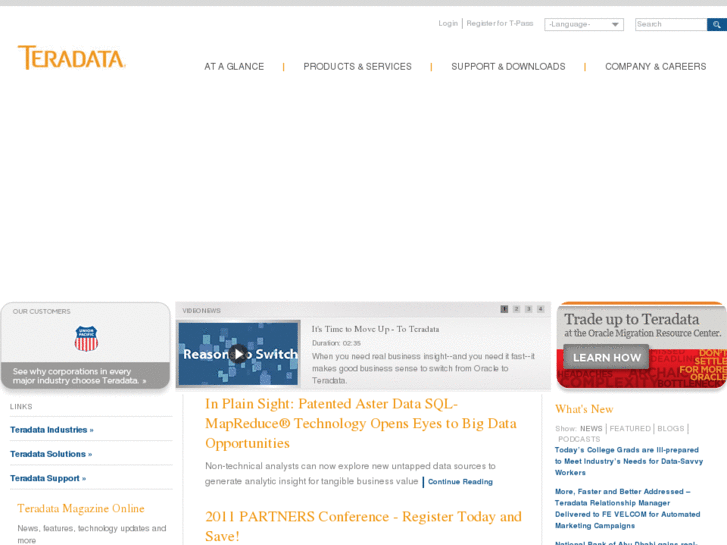Screen dimensions: 727x545
Task: Show BLOGS in What's New
Action: [670, 429]
